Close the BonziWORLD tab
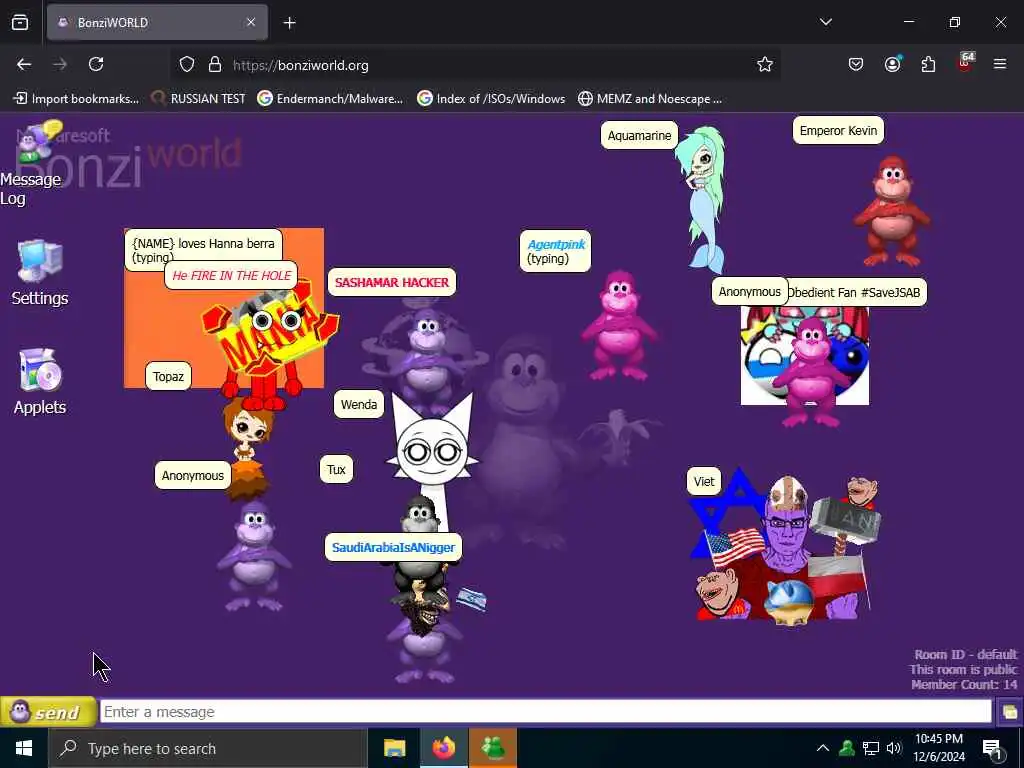This screenshot has height=768, width=1024. click(251, 22)
